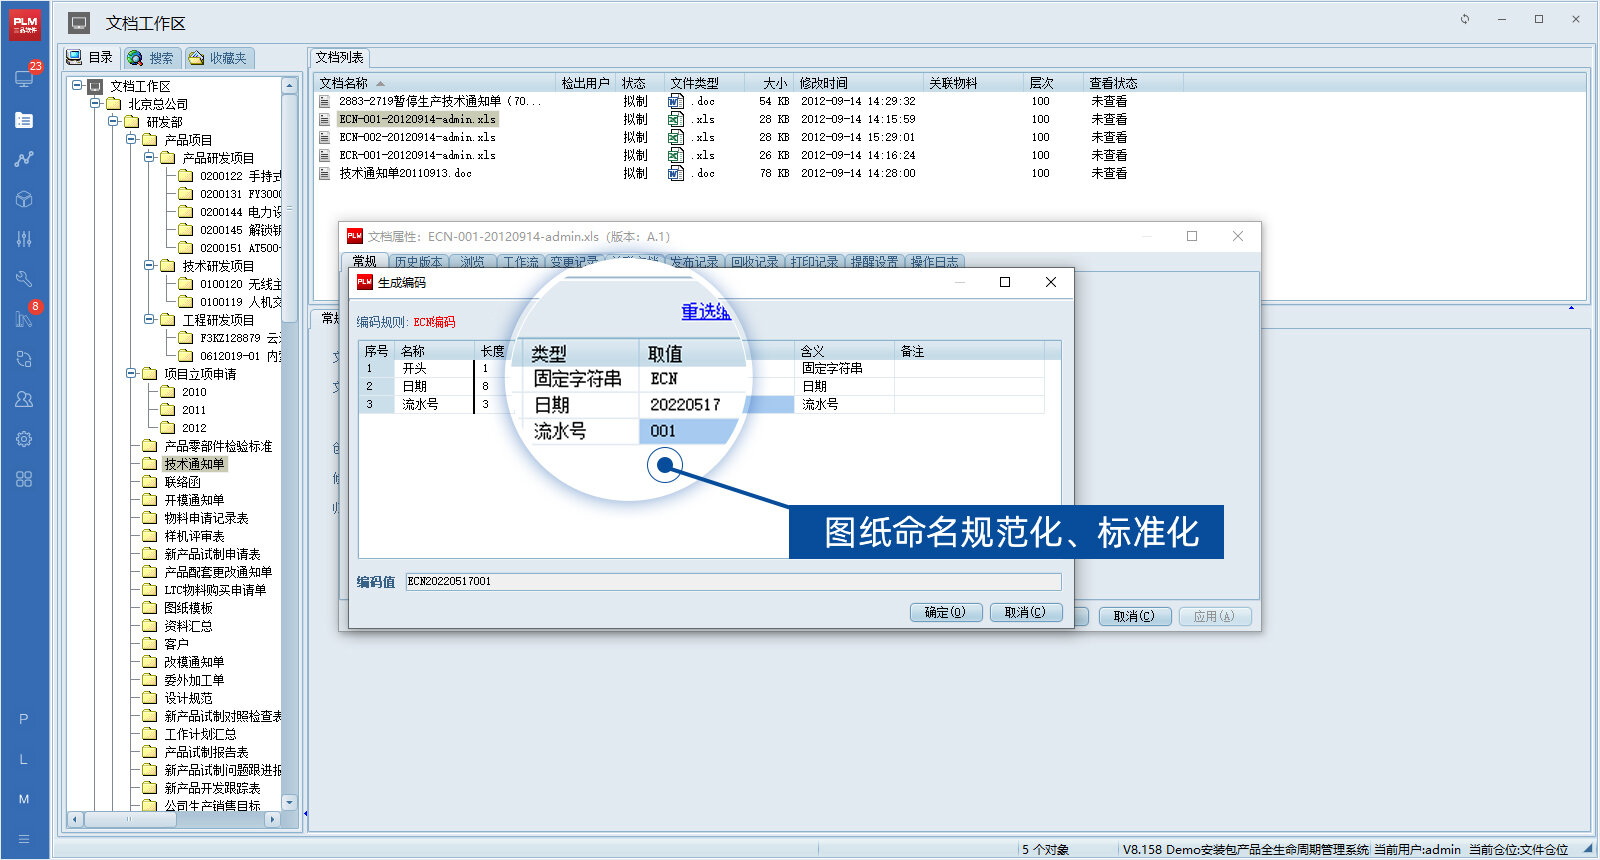Collapse the 产品研发项目 folder node
The image size is (1600, 860).
149,158
